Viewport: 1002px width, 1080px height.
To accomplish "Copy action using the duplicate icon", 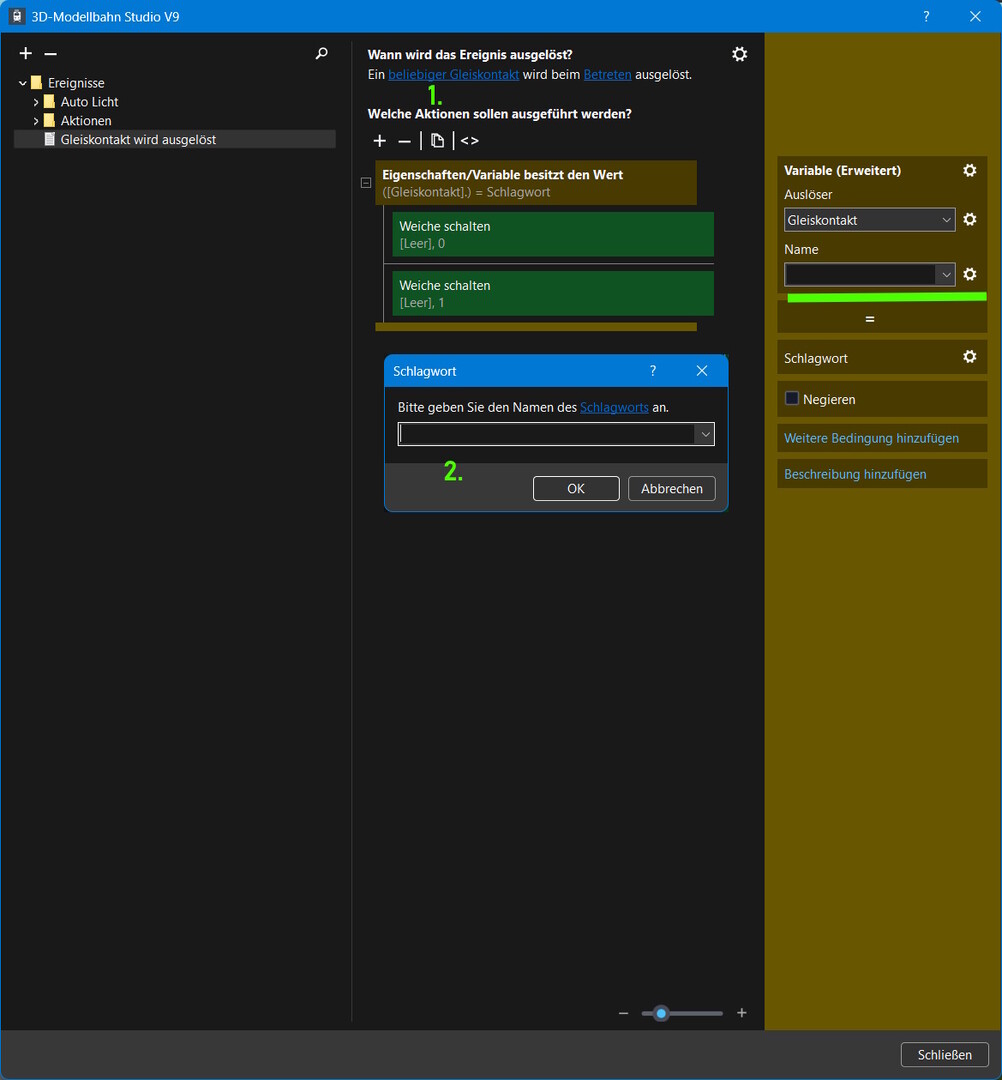I will (437, 141).
